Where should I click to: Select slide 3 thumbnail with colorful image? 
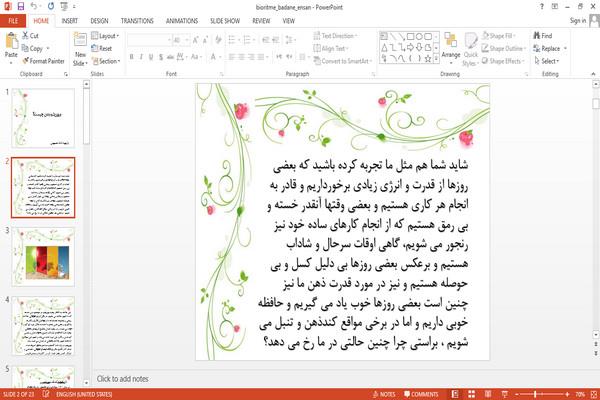tap(43, 257)
